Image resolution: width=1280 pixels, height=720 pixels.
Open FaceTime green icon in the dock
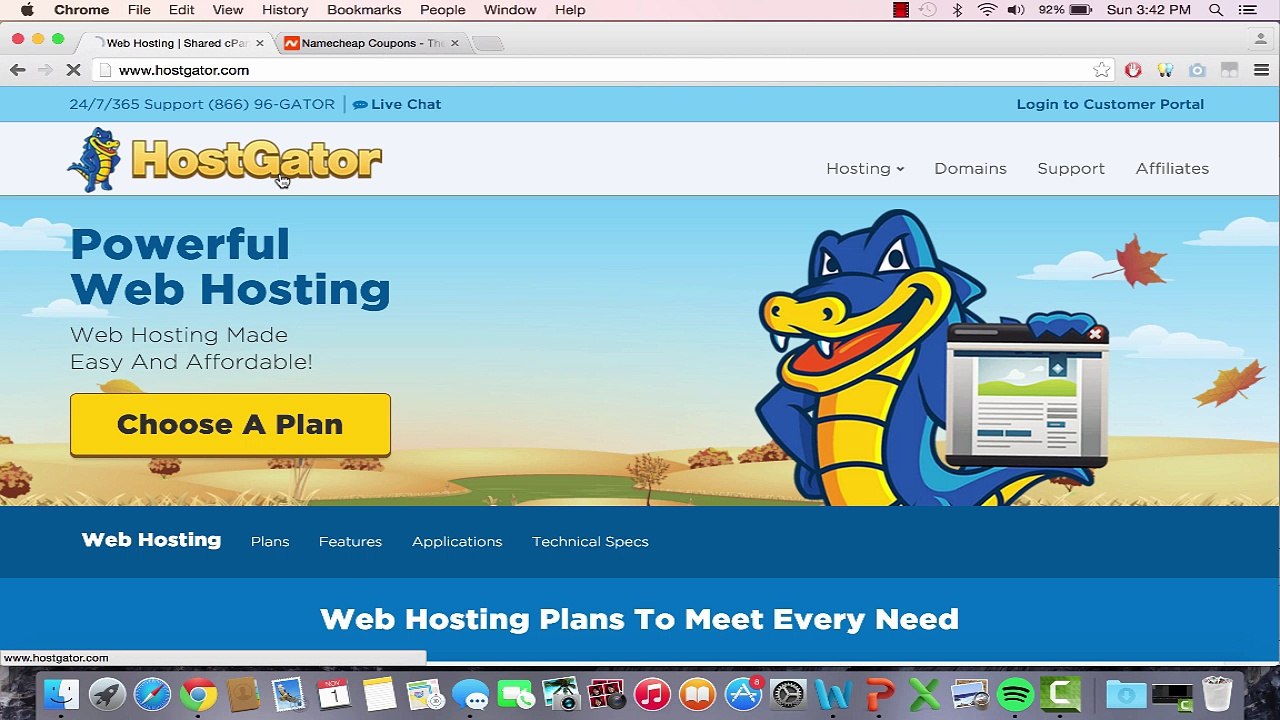pos(516,693)
